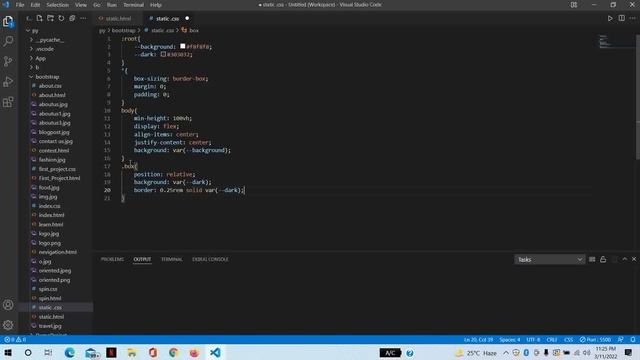Viewport: 640px width, 360px height.
Task: Open the Explorer view in activity bar
Action: (8, 21)
